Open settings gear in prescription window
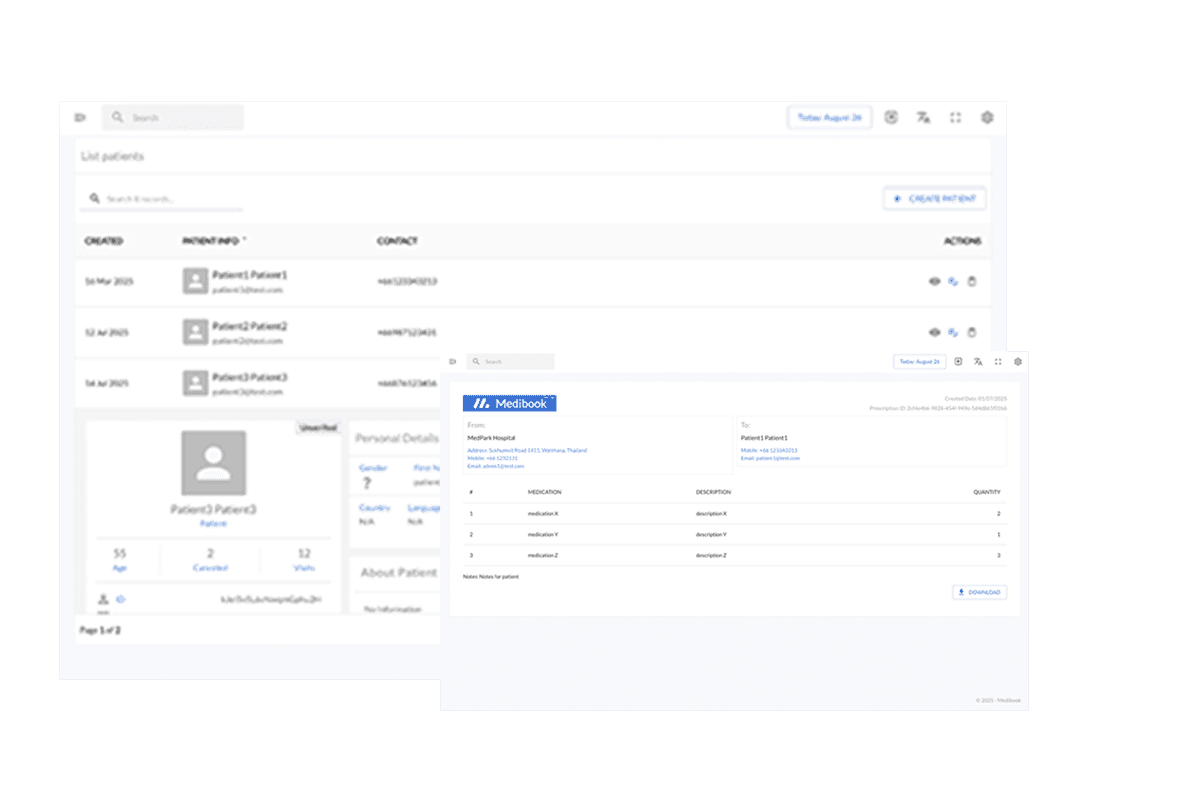The width and height of the screenshot is (1200, 800). coord(1018,362)
